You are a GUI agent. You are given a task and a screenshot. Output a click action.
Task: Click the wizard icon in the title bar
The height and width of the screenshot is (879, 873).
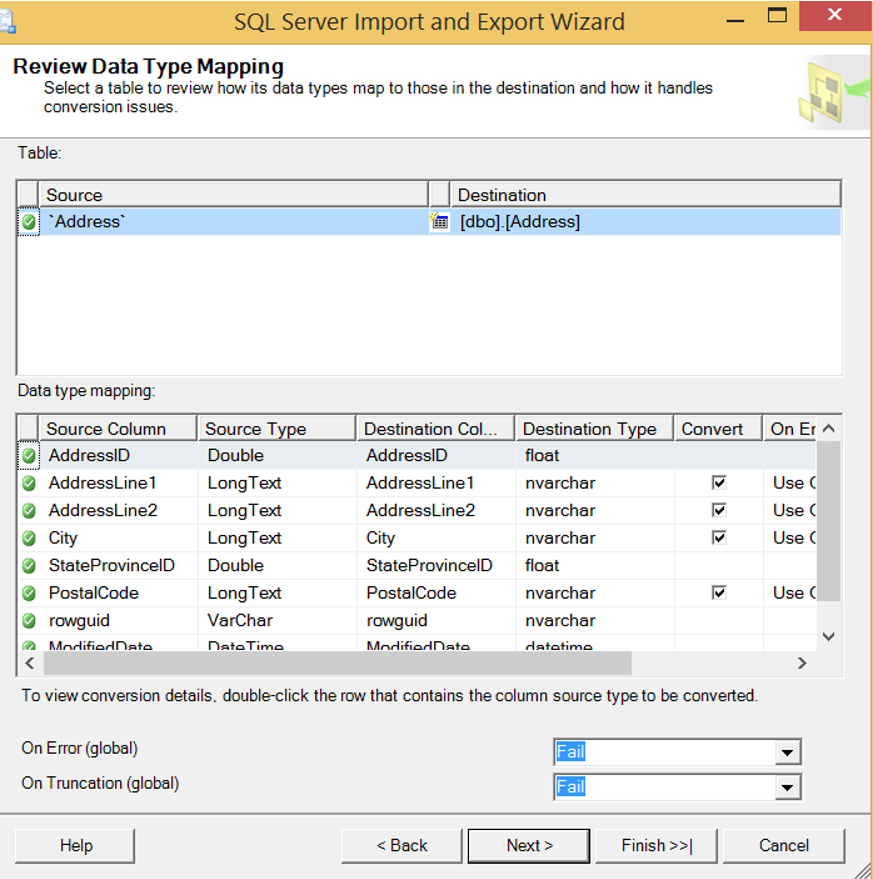pyautogui.click(x=7, y=22)
